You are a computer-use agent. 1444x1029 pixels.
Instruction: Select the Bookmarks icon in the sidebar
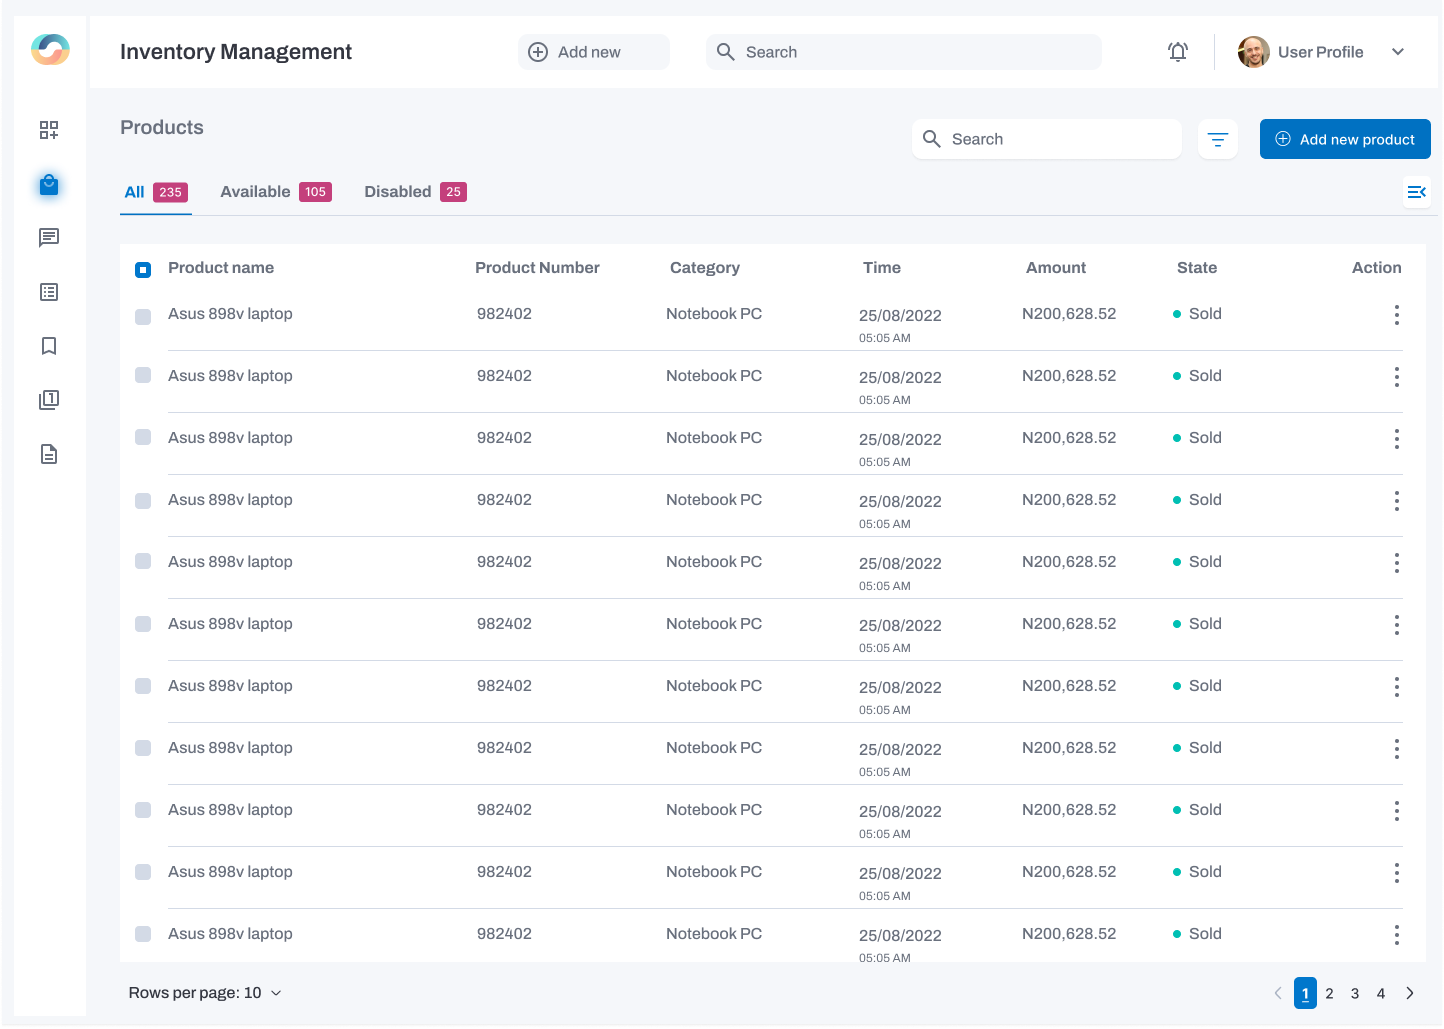[x=48, y=345]
